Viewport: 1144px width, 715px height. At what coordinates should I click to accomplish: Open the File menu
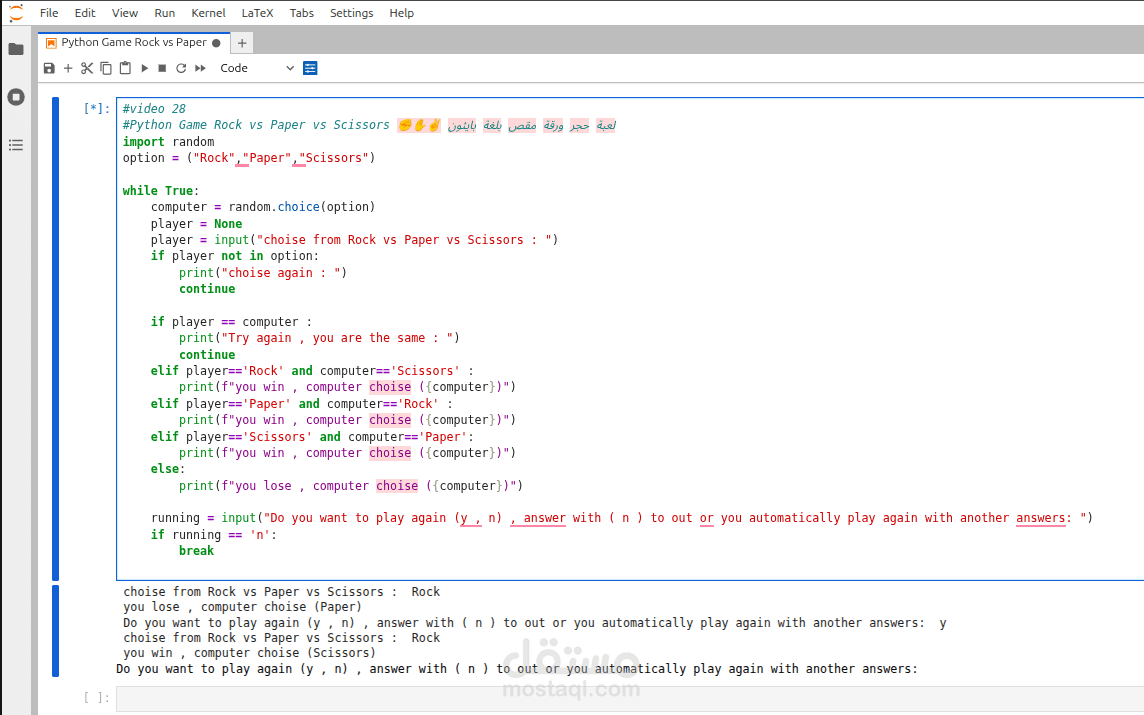click(49, 13)
